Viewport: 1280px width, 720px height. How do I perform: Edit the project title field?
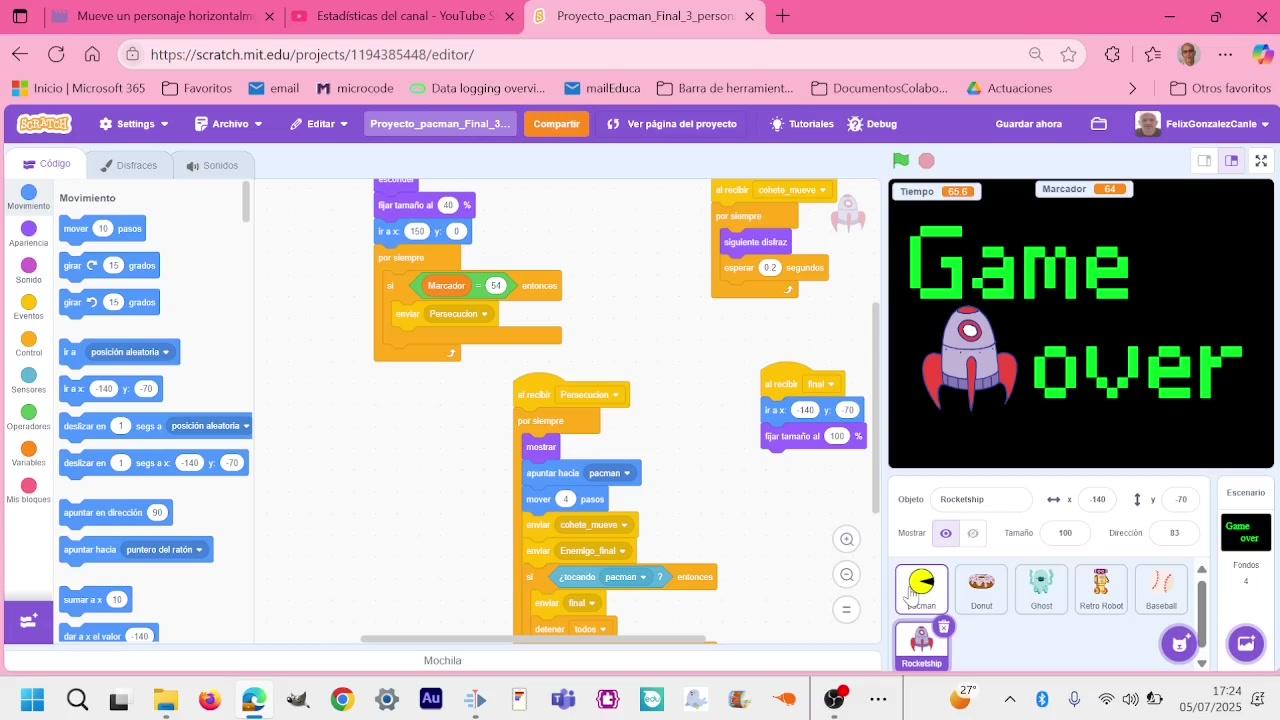coord(440,124)
